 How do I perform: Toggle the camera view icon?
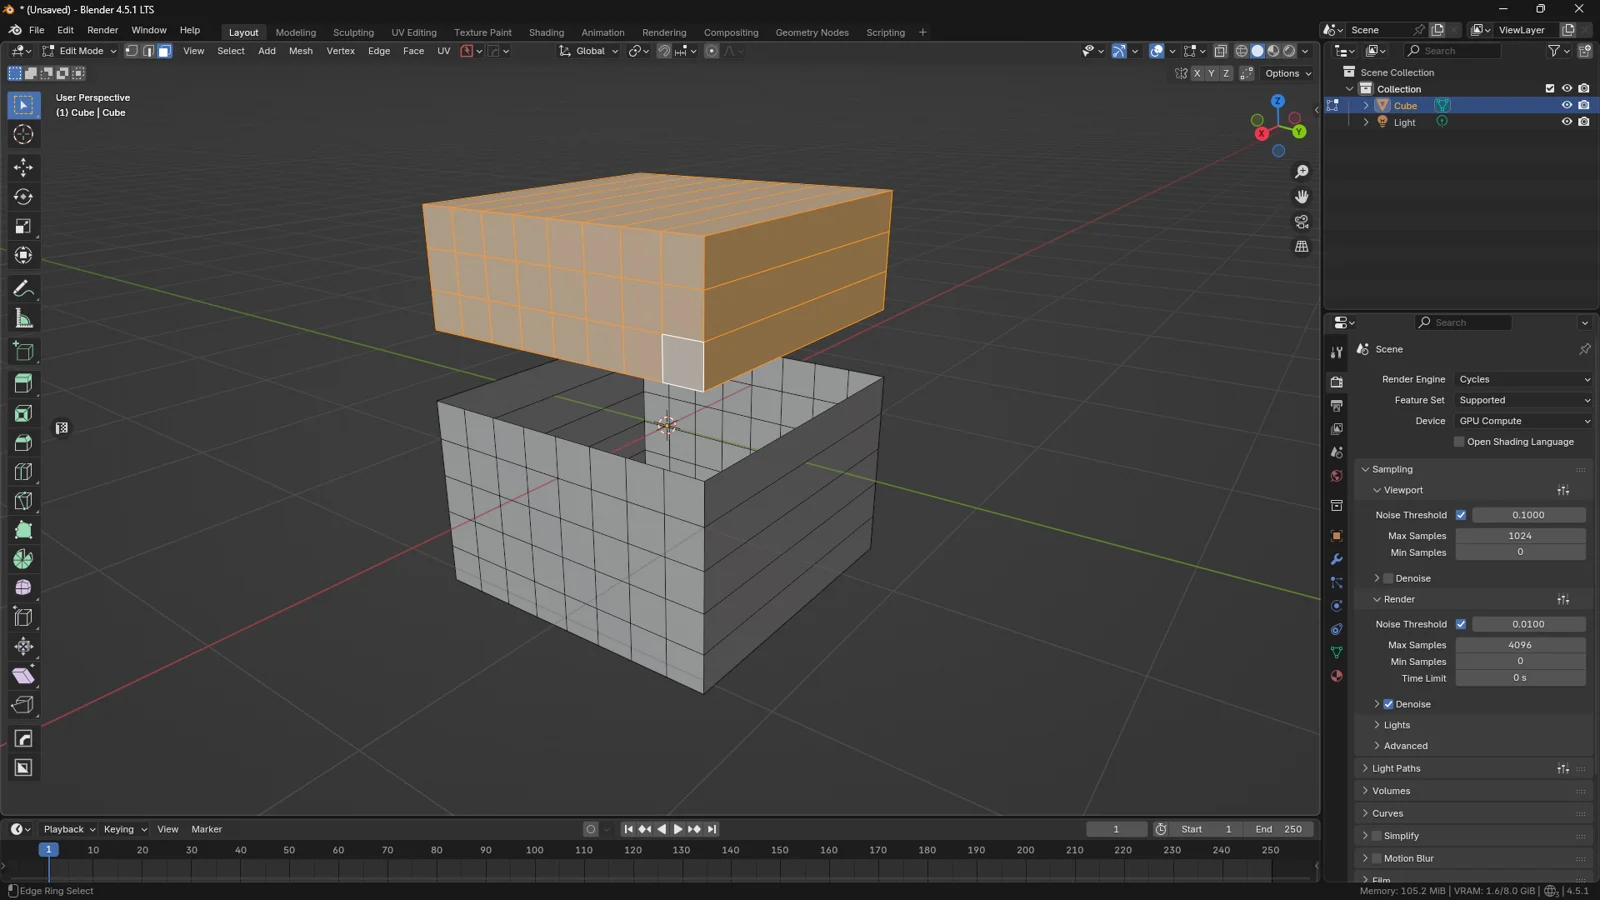pos(1301,222)
